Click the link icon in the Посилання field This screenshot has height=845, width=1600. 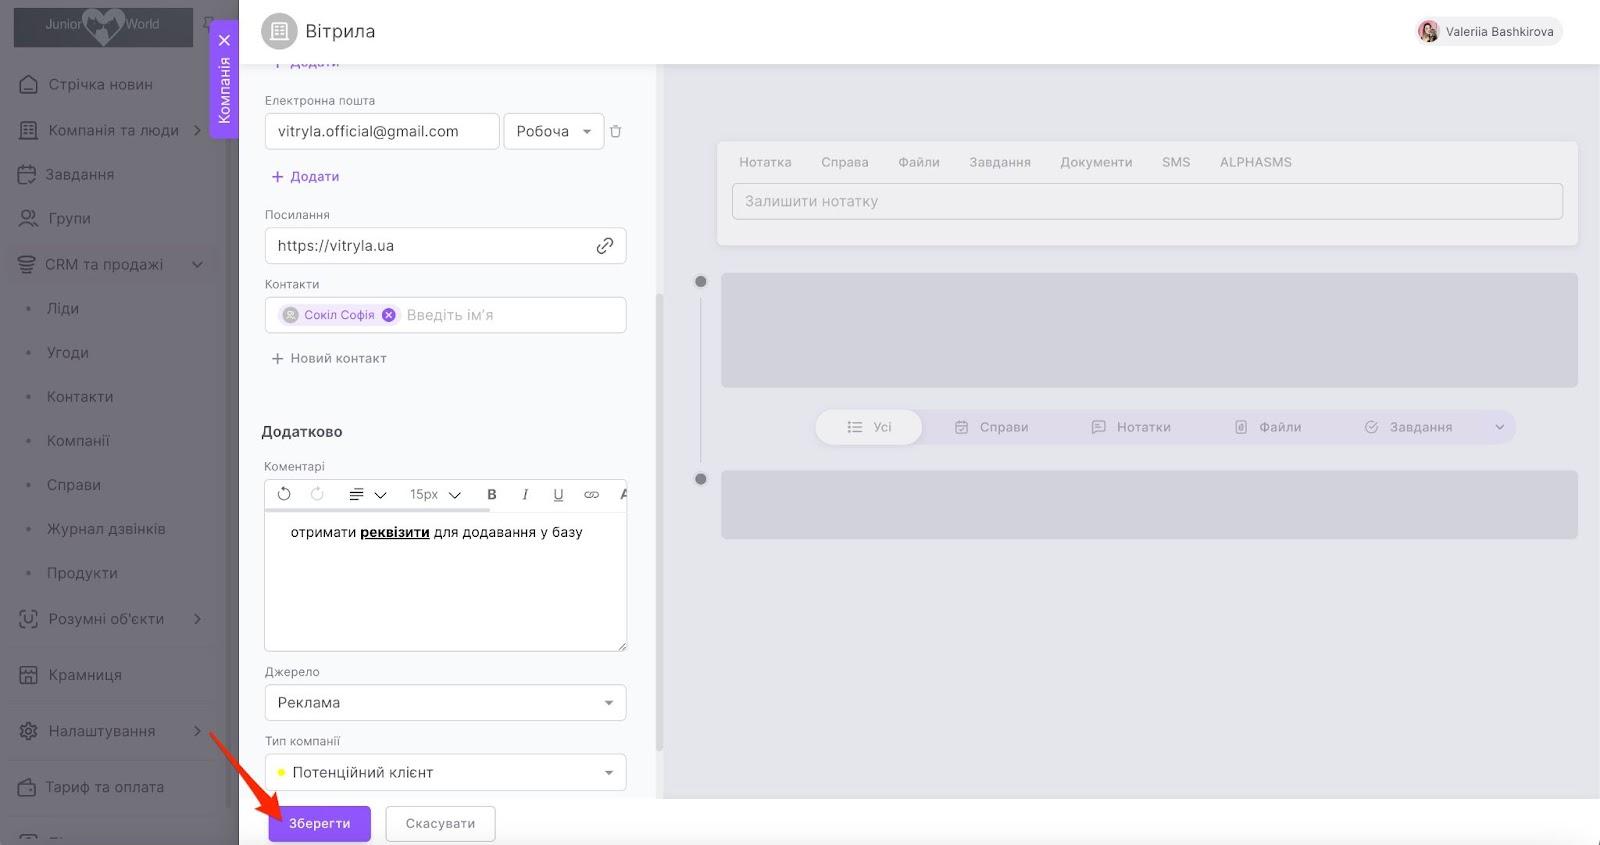tap(604, 246)
